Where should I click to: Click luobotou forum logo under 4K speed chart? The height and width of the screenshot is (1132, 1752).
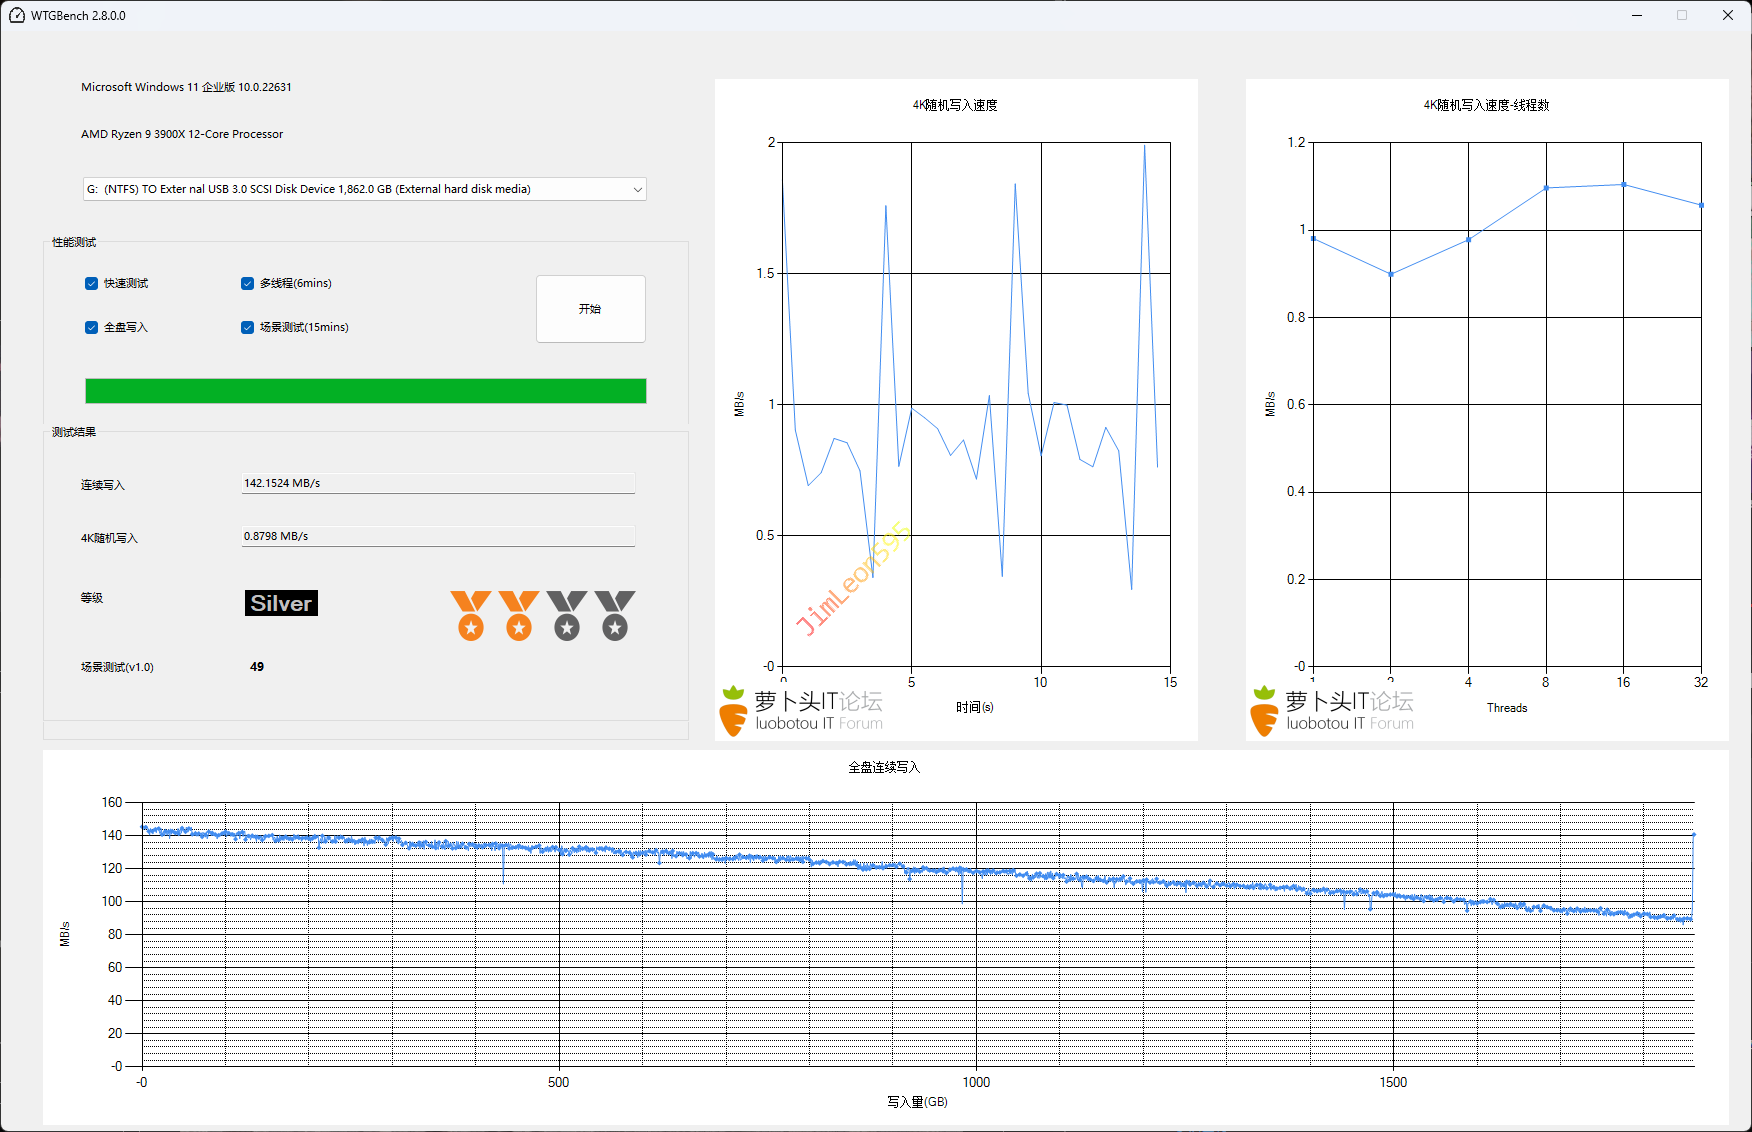pyautogui.click(x=801, y=711)
